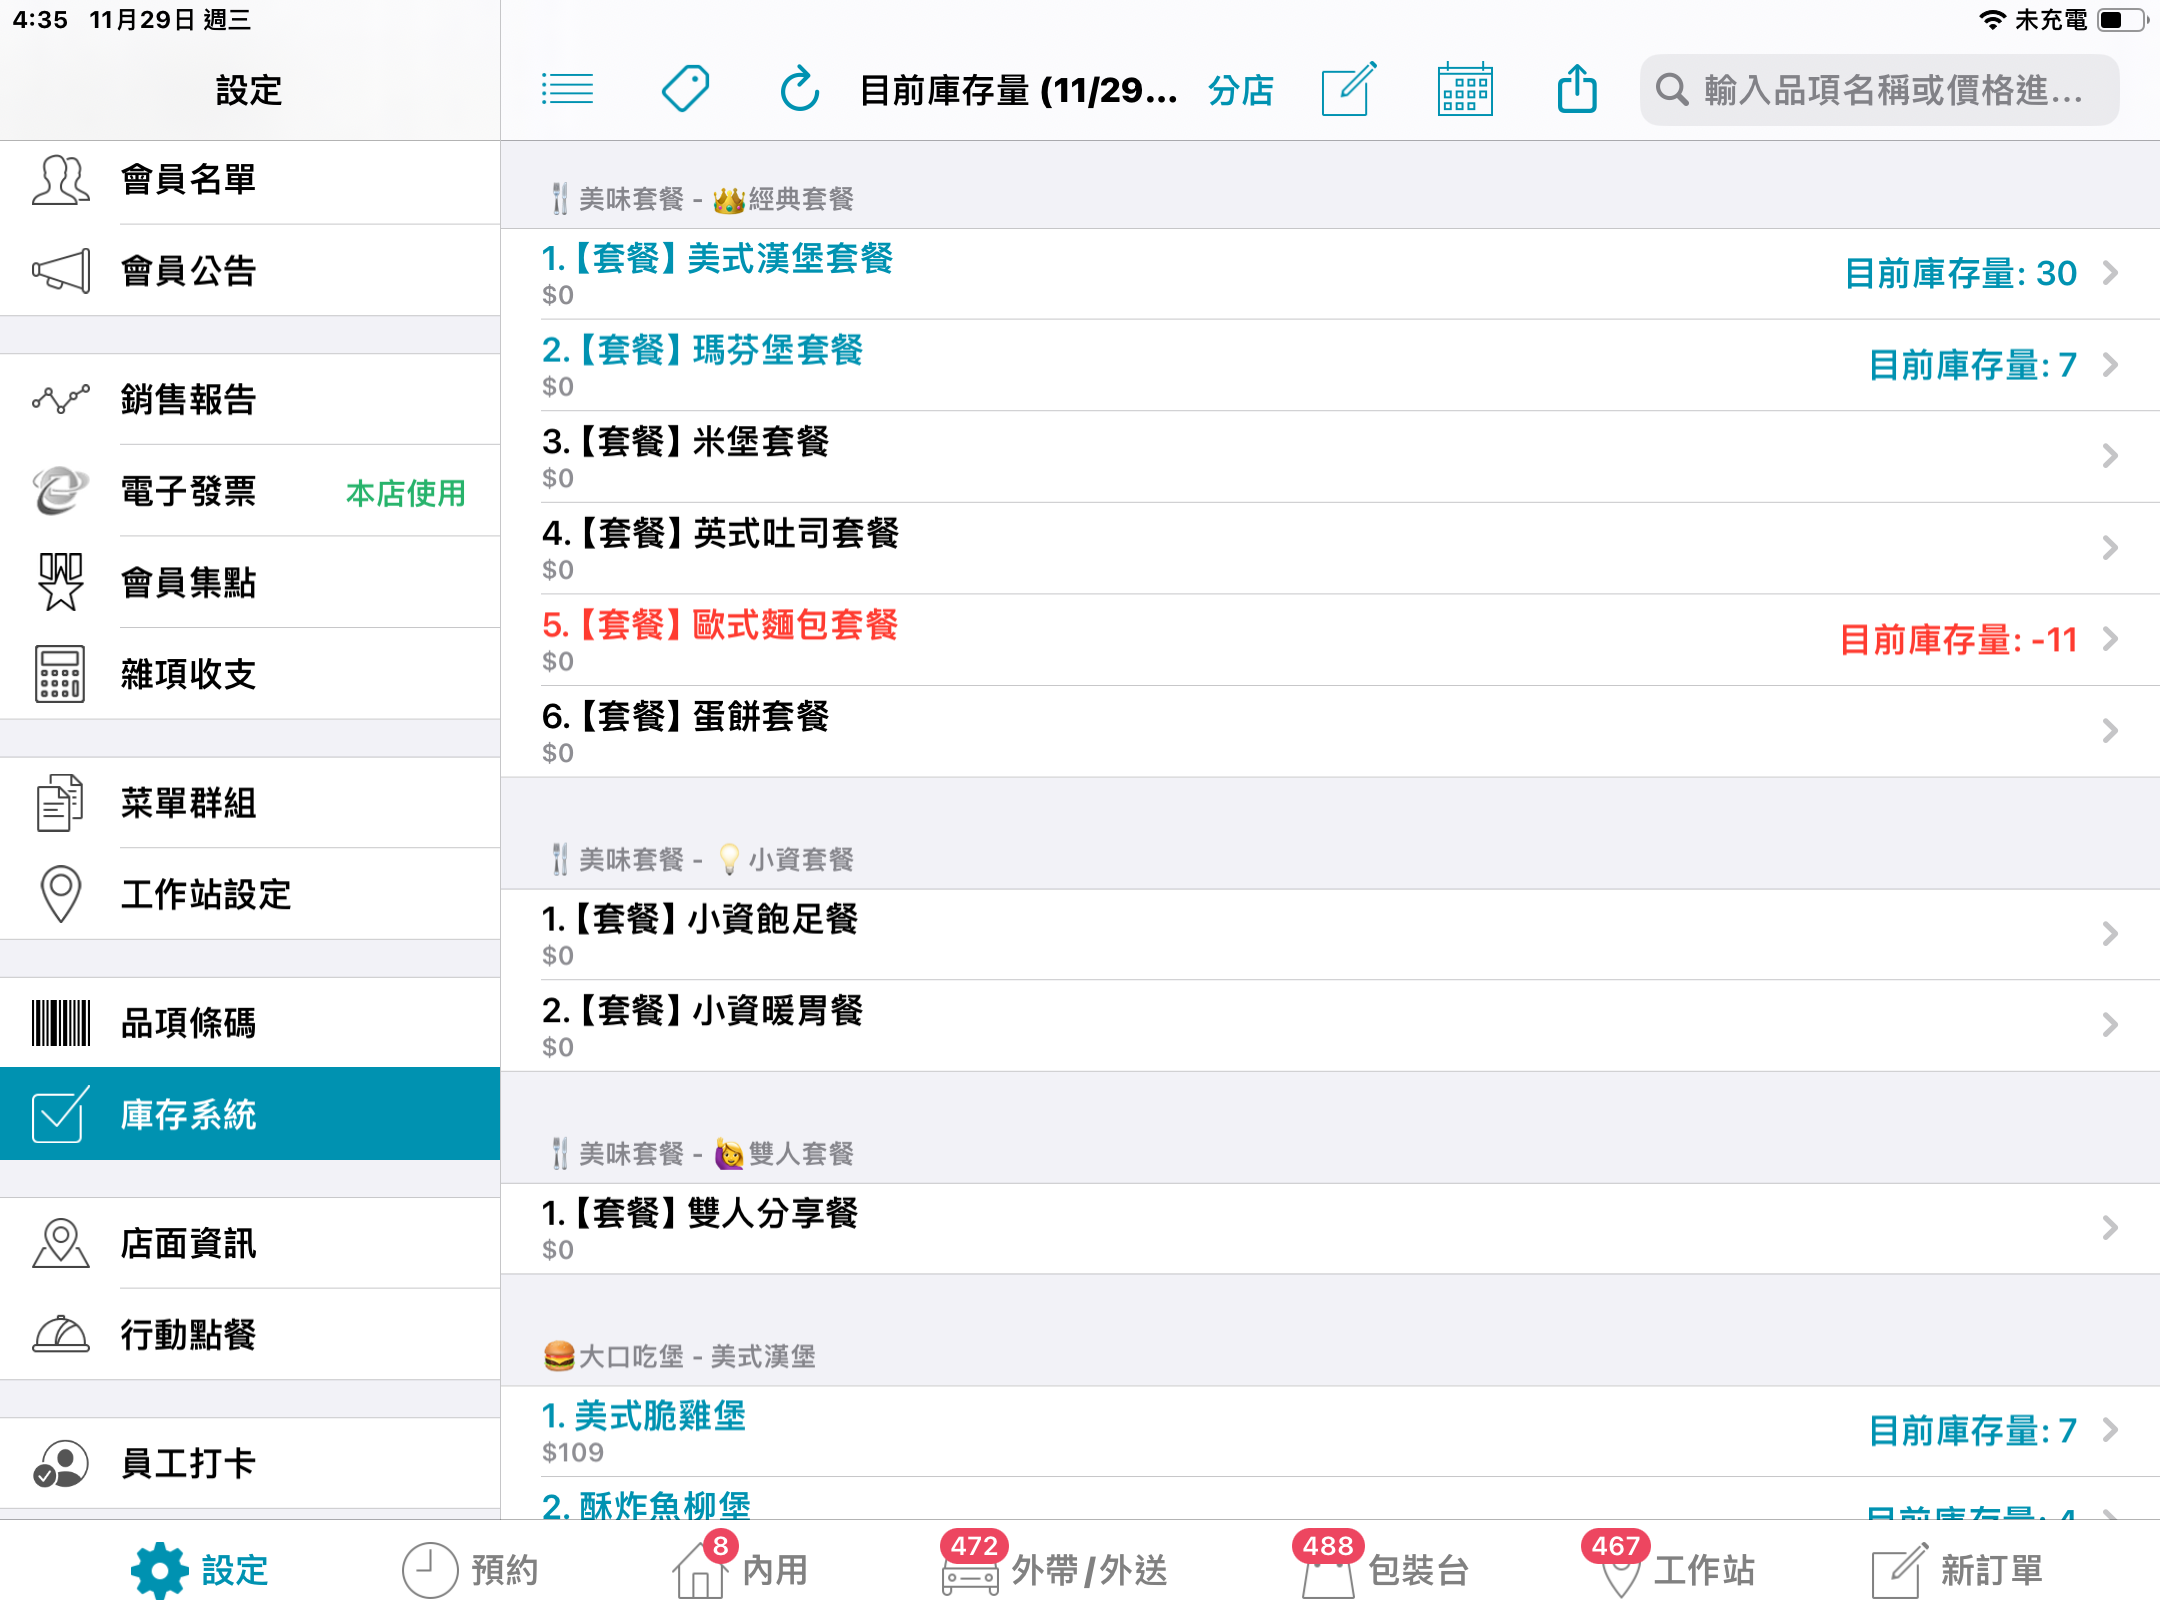The image size is (2160, 1620).
Task: Open the 工作站 tab
Action: coord(1670,1570)
